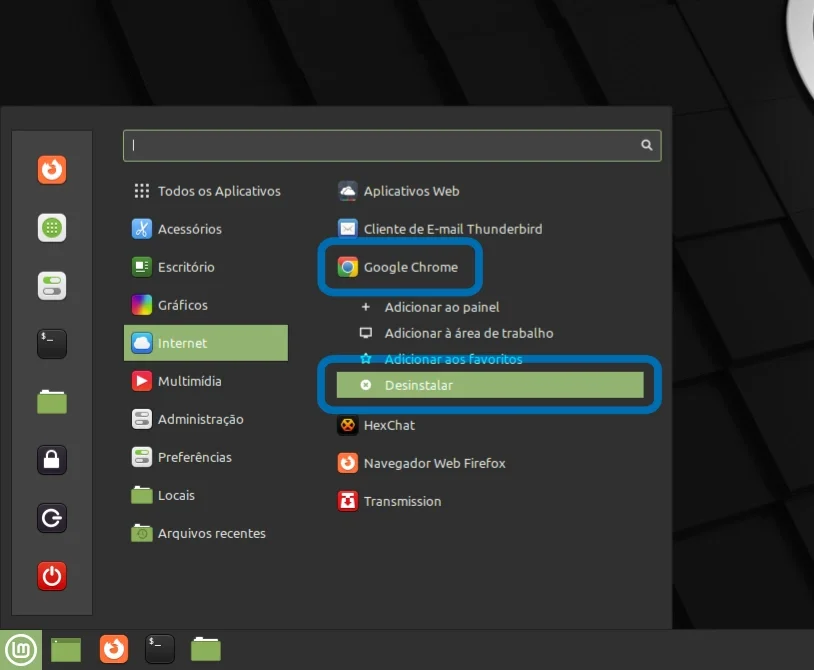Select the Administração category

coord(206,419)
